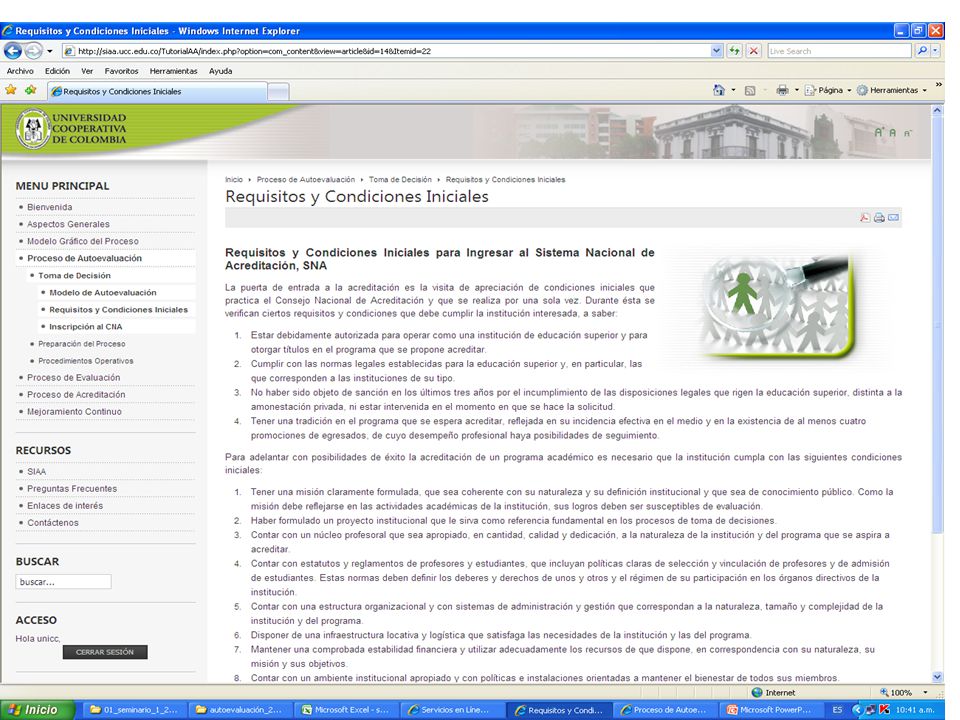Click the RSS feeds icon

(x=749, y=91)
